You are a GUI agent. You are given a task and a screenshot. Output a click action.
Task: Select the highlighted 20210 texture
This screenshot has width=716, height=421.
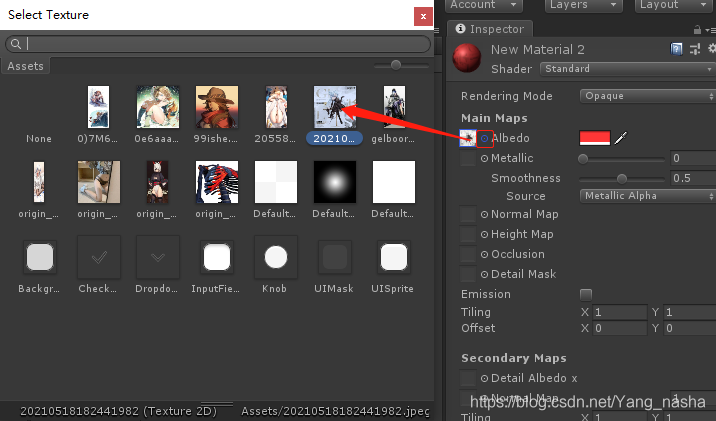click(335, 107)
